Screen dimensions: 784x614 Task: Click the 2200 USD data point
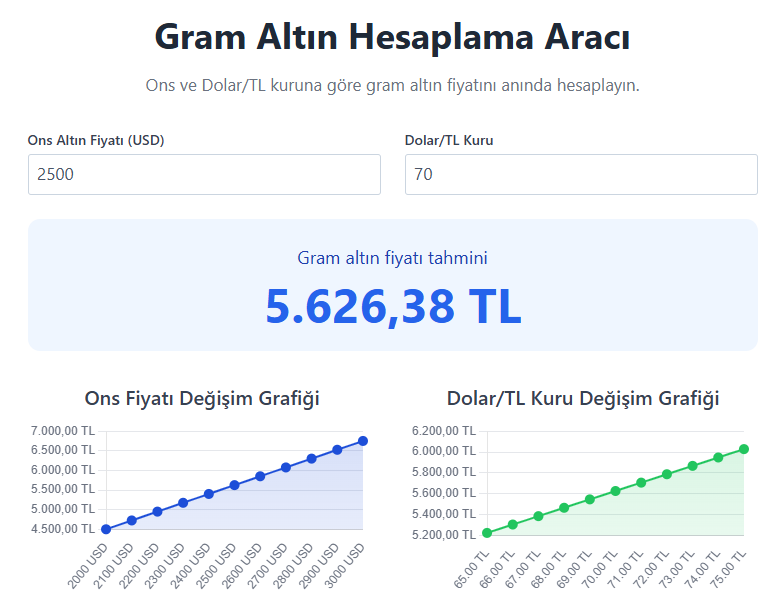157,511
